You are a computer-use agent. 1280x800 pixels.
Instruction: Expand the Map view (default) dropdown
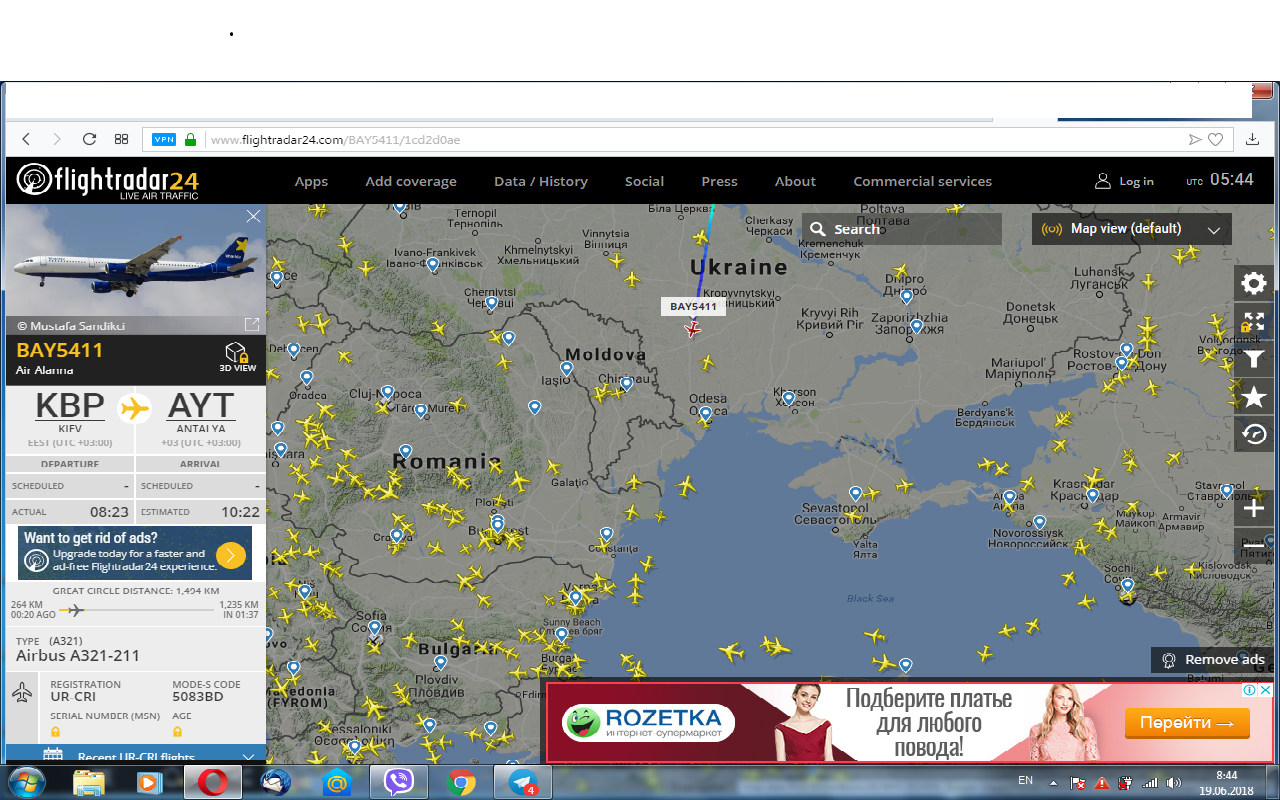[x=1132, y=229]
